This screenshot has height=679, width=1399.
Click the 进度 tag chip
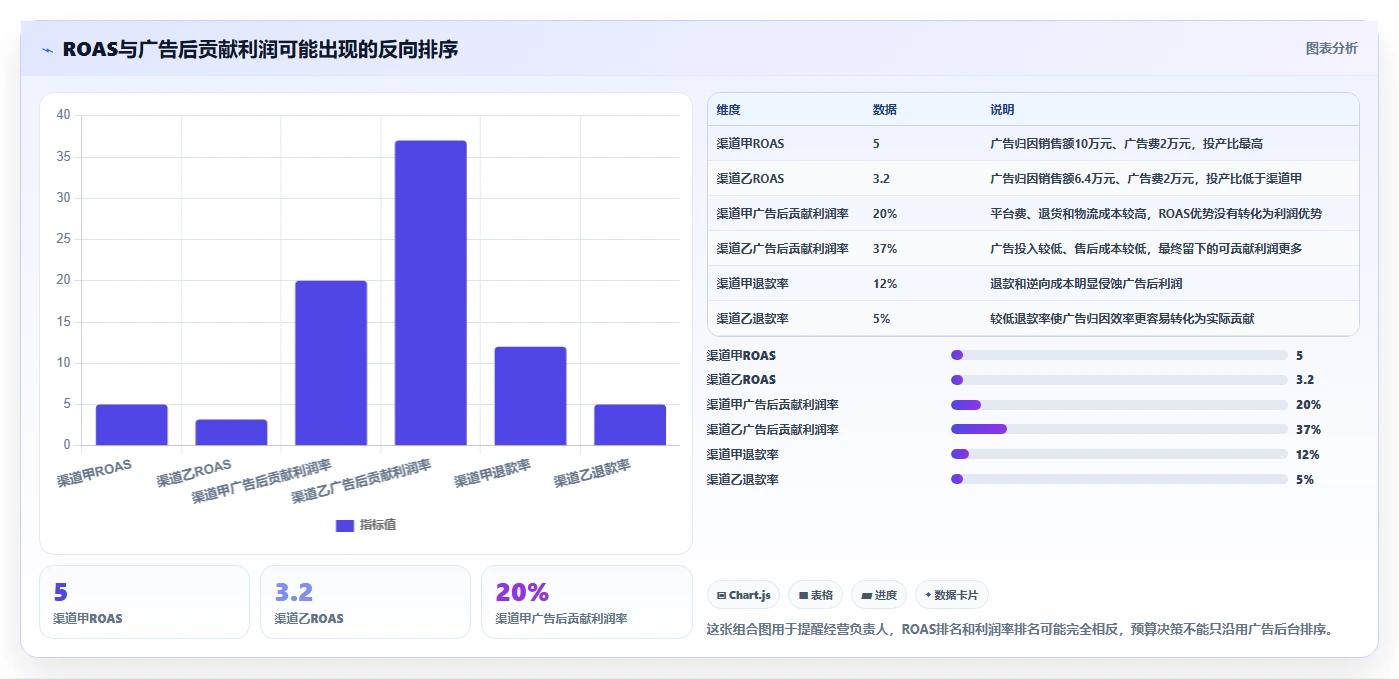click(879, 595)
